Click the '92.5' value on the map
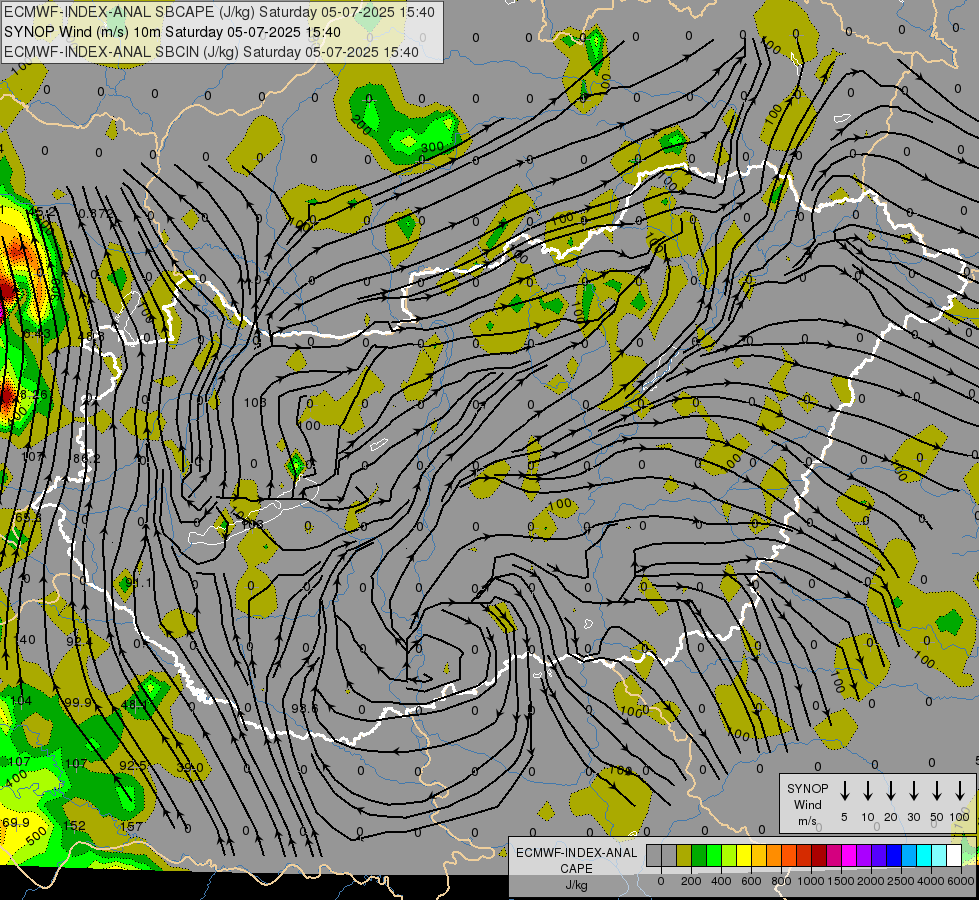The width and height of the screenshot is (979, 900). click(133, 765)
